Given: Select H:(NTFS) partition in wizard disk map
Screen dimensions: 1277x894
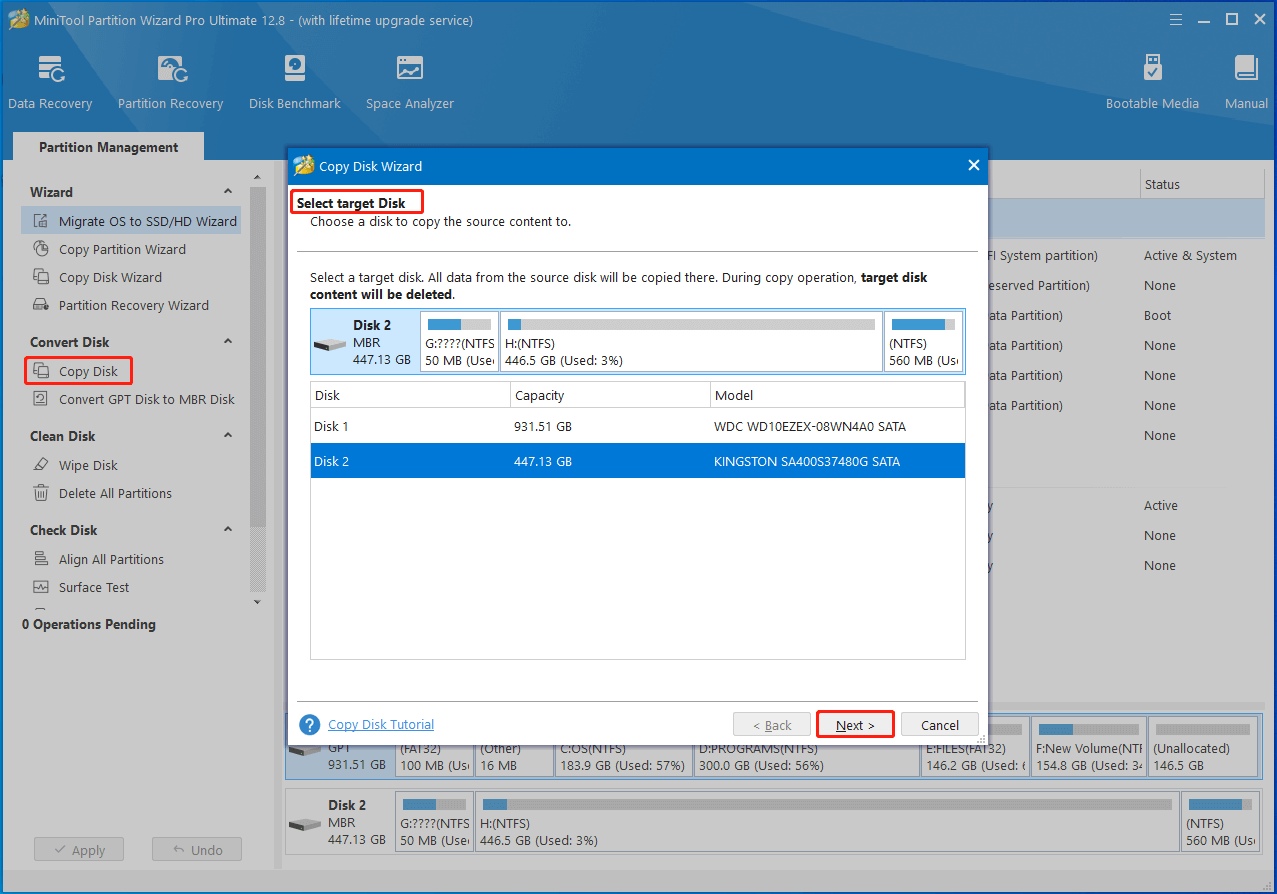Looking at the screenshot, I should pos(691,341).
